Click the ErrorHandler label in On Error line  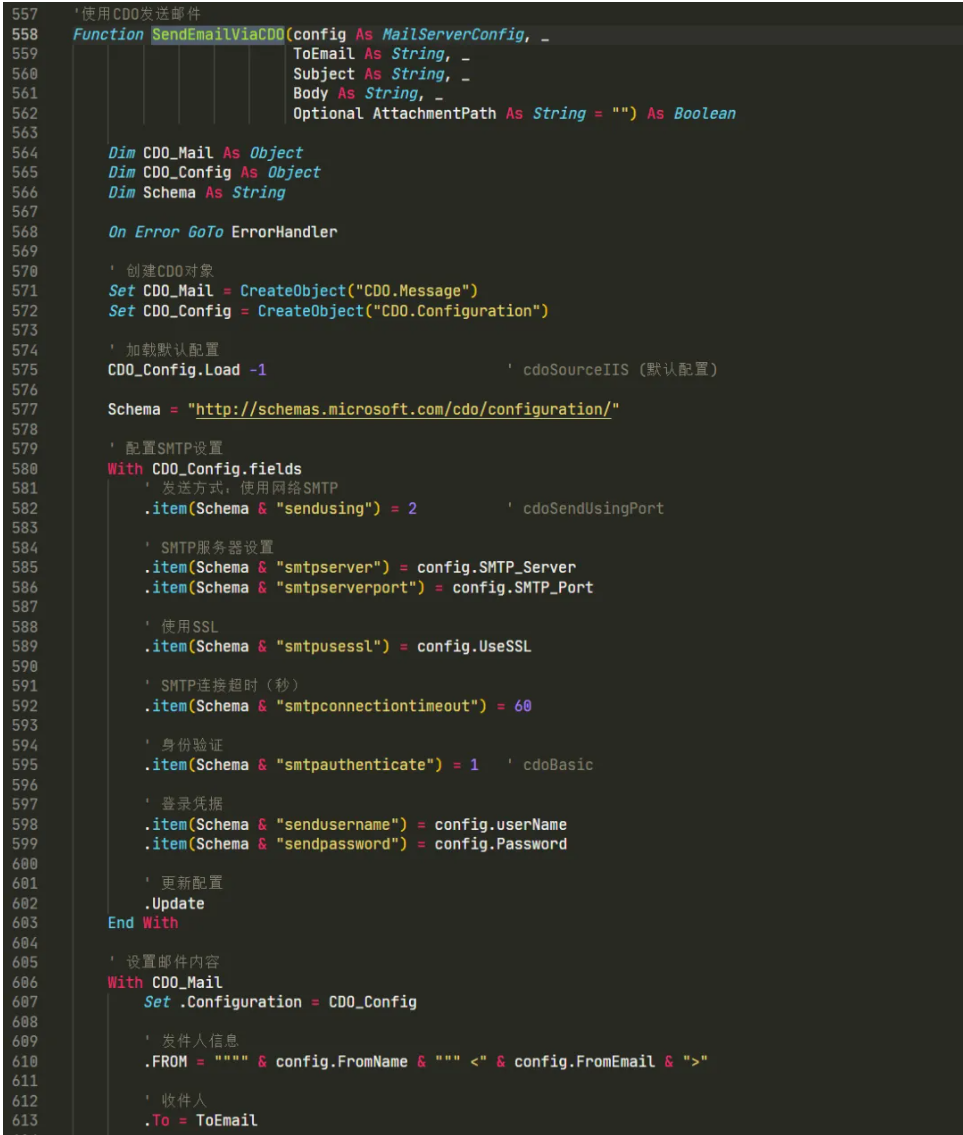285,232
